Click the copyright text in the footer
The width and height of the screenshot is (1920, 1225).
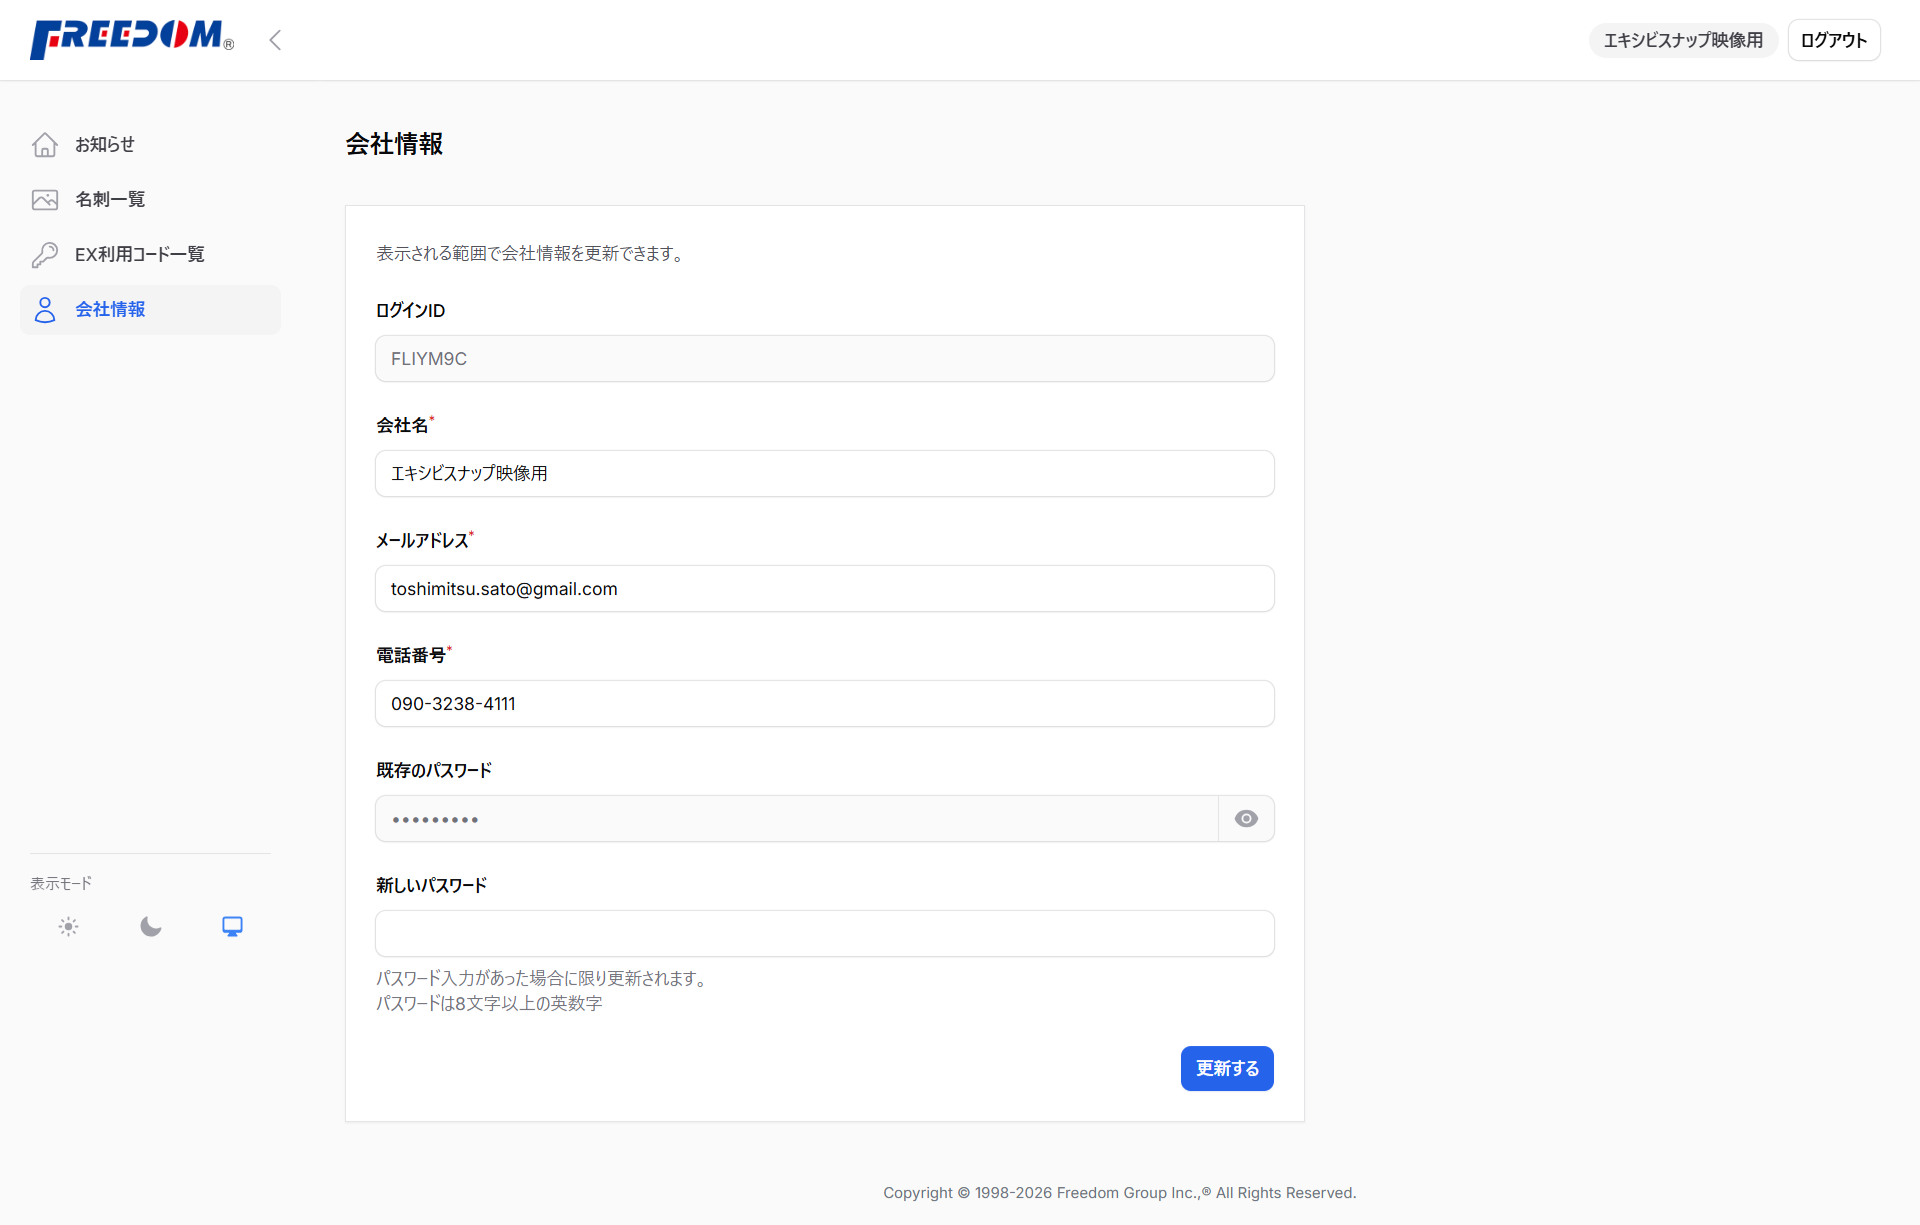pyautogui.click(x=1120, y=1193)
